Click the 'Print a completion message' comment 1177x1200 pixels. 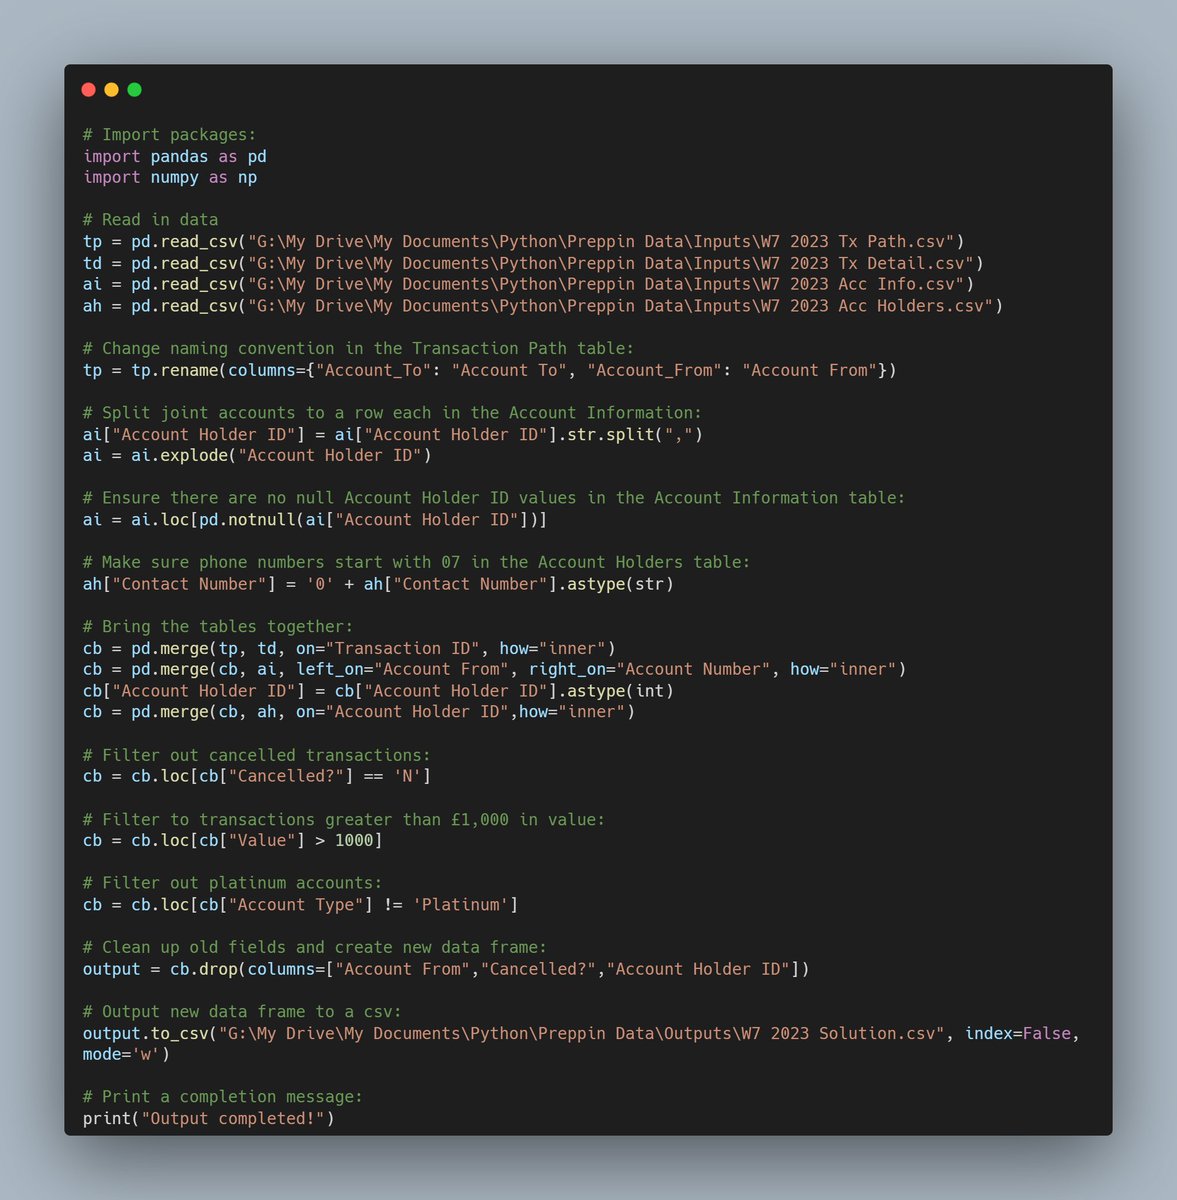point(223,1097)
